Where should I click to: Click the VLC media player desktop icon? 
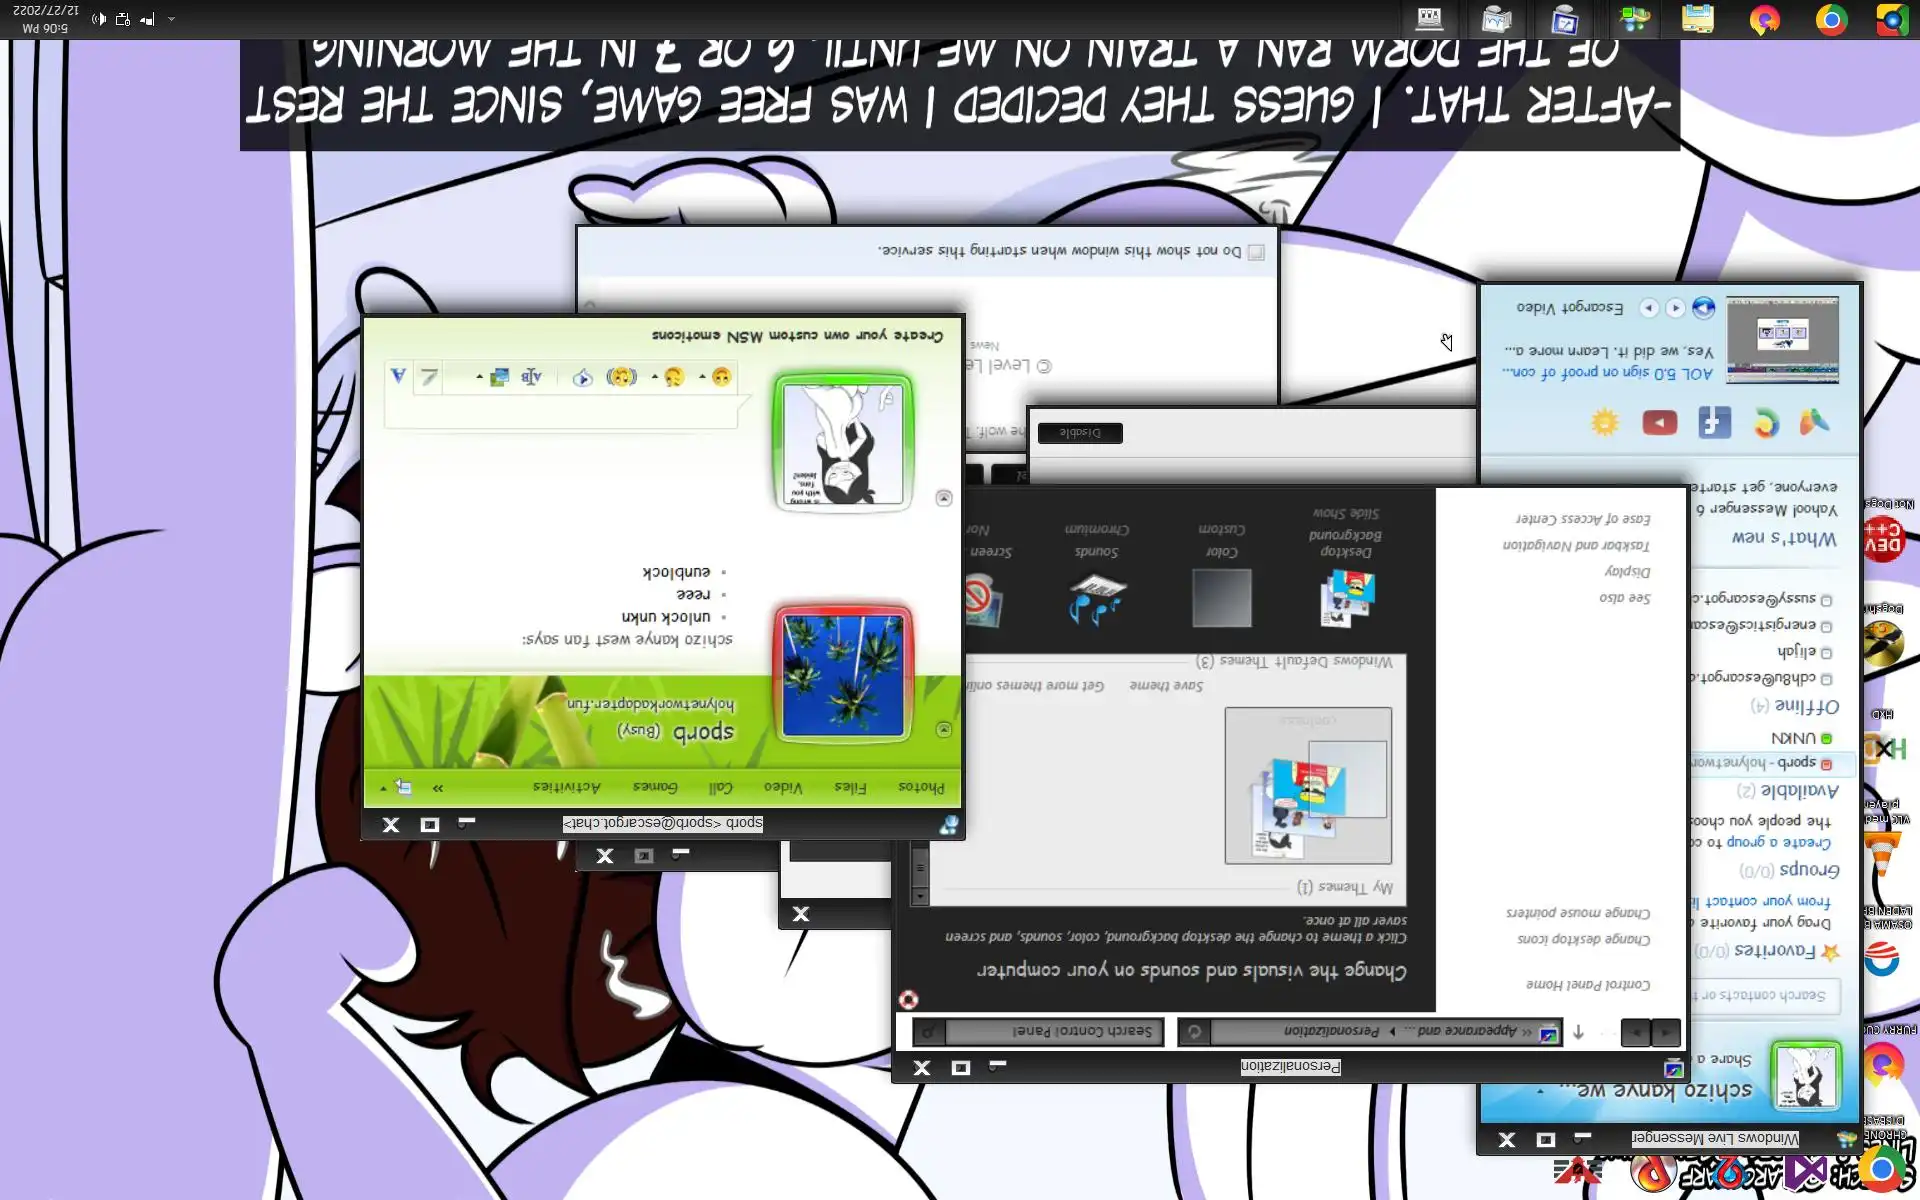pos(1883,853)
